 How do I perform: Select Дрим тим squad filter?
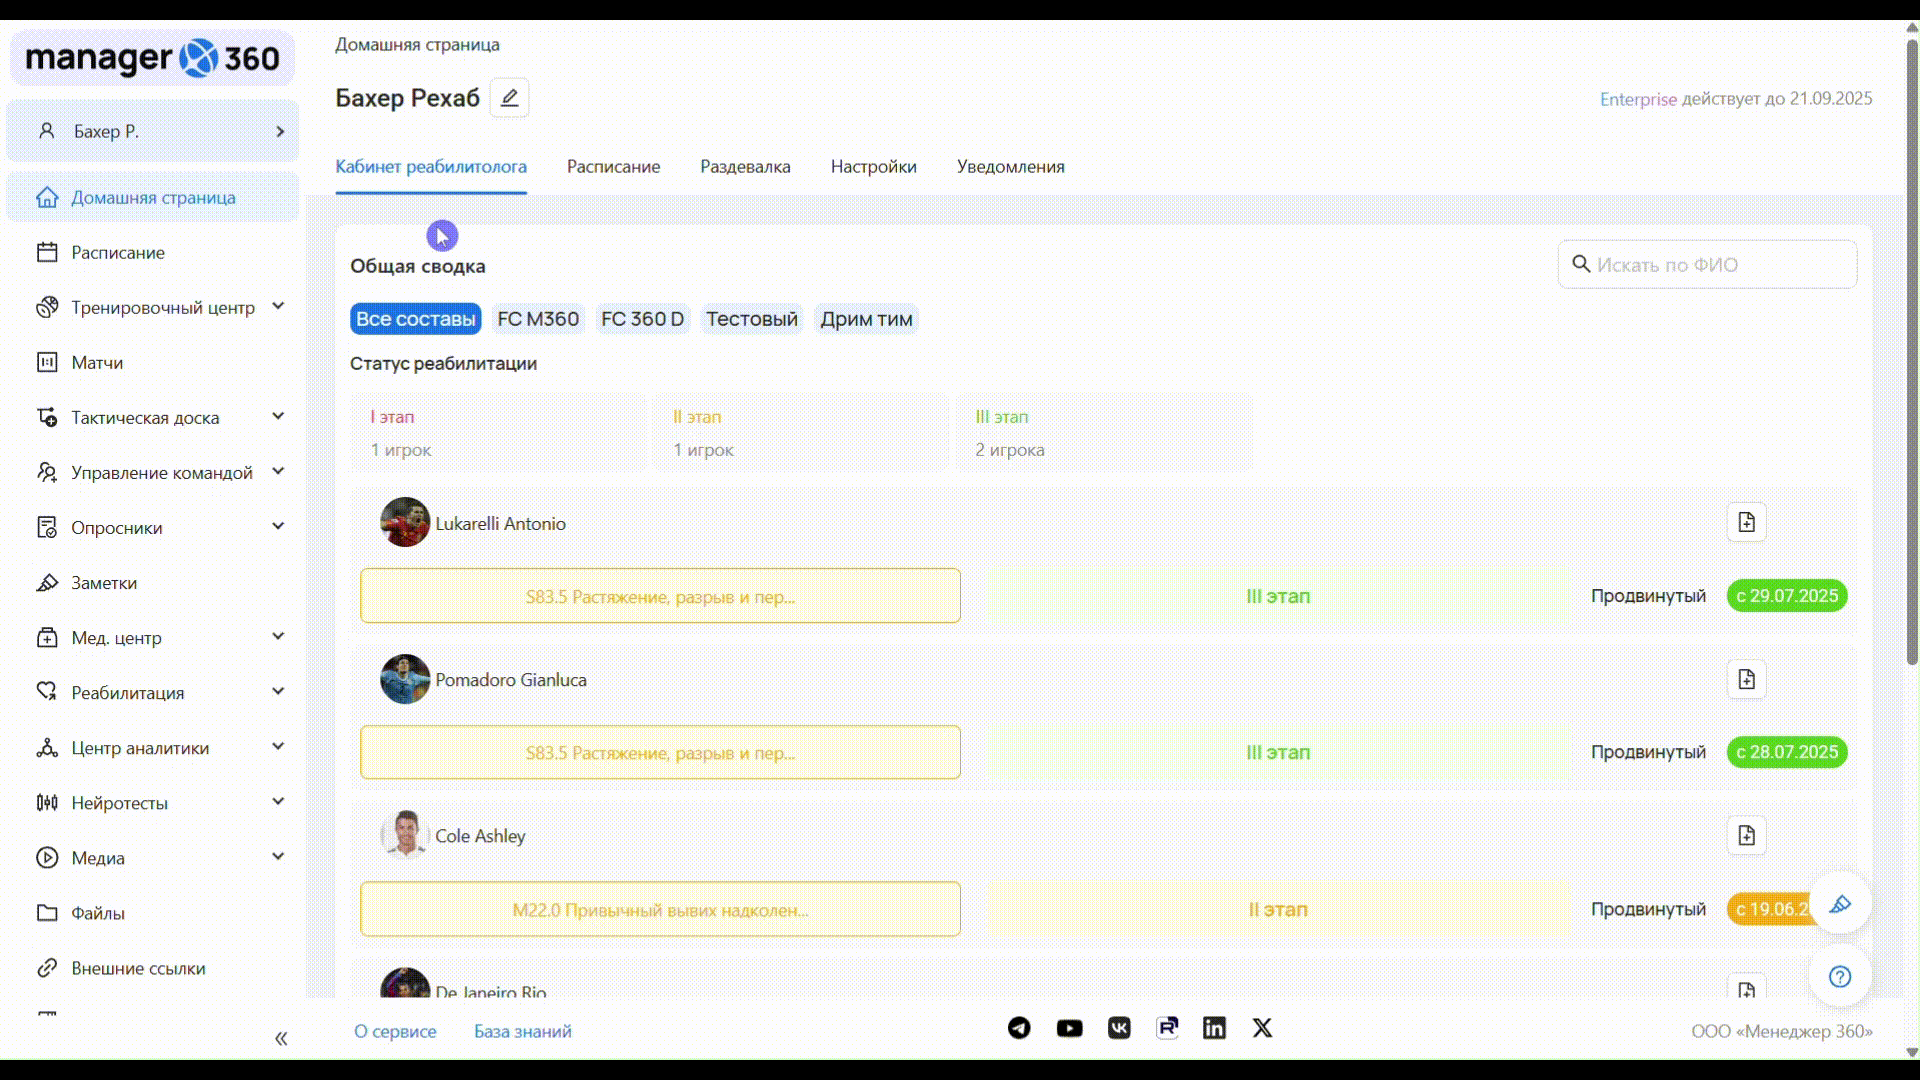coord(866,319)
